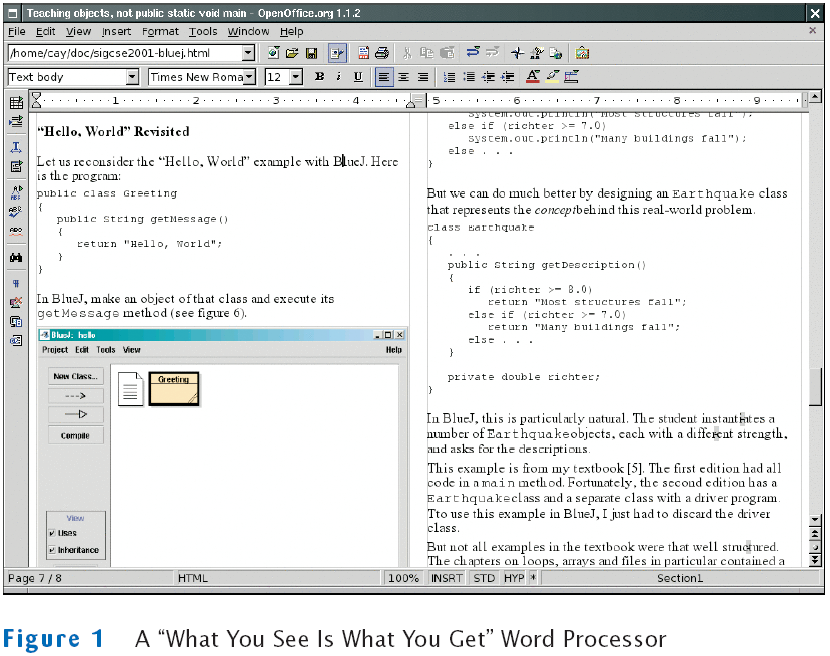Expand the Text body style dropdown

(132, 77)
